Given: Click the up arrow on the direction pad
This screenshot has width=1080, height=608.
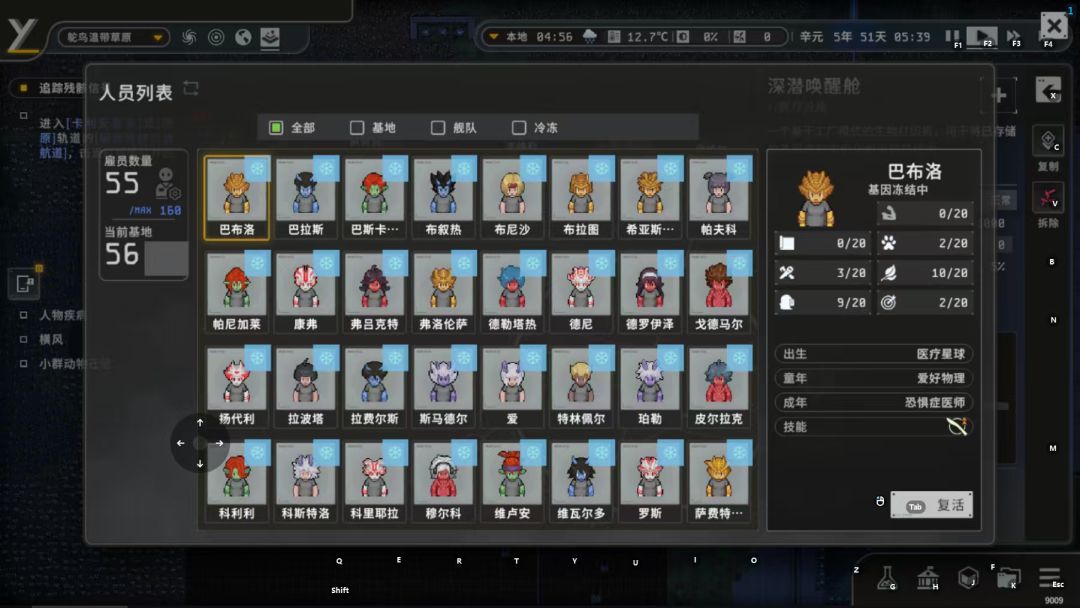Looking at the screenshot, I should pos(200,422).
